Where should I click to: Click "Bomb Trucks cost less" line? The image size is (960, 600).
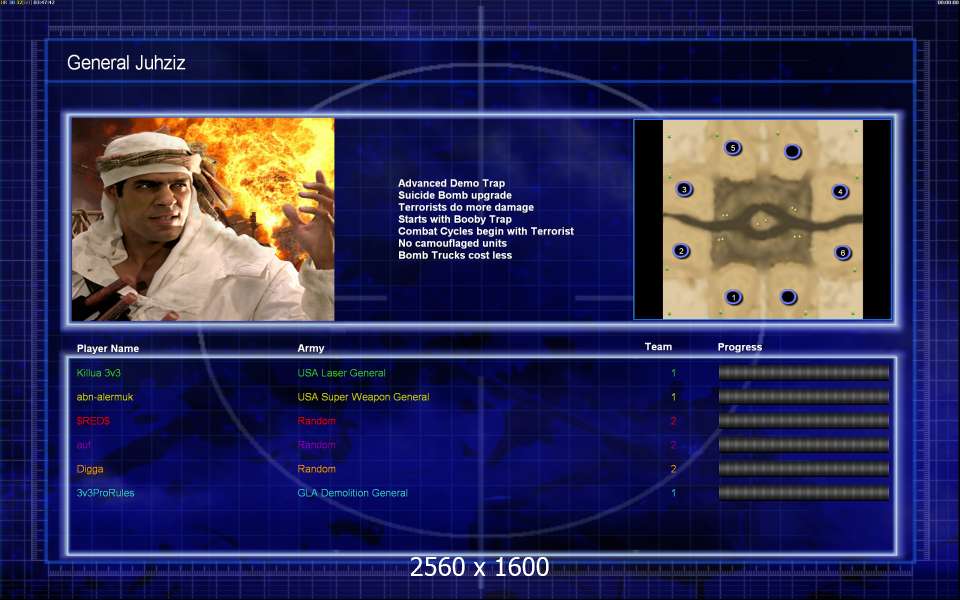(x=455, y=255)
